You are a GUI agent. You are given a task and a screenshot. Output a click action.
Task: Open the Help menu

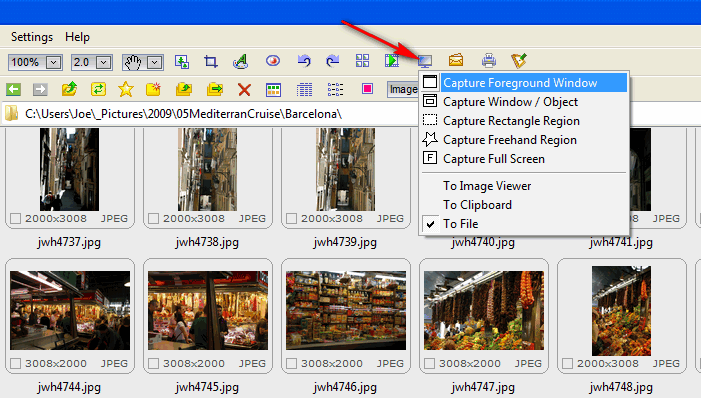coord(77,37)
